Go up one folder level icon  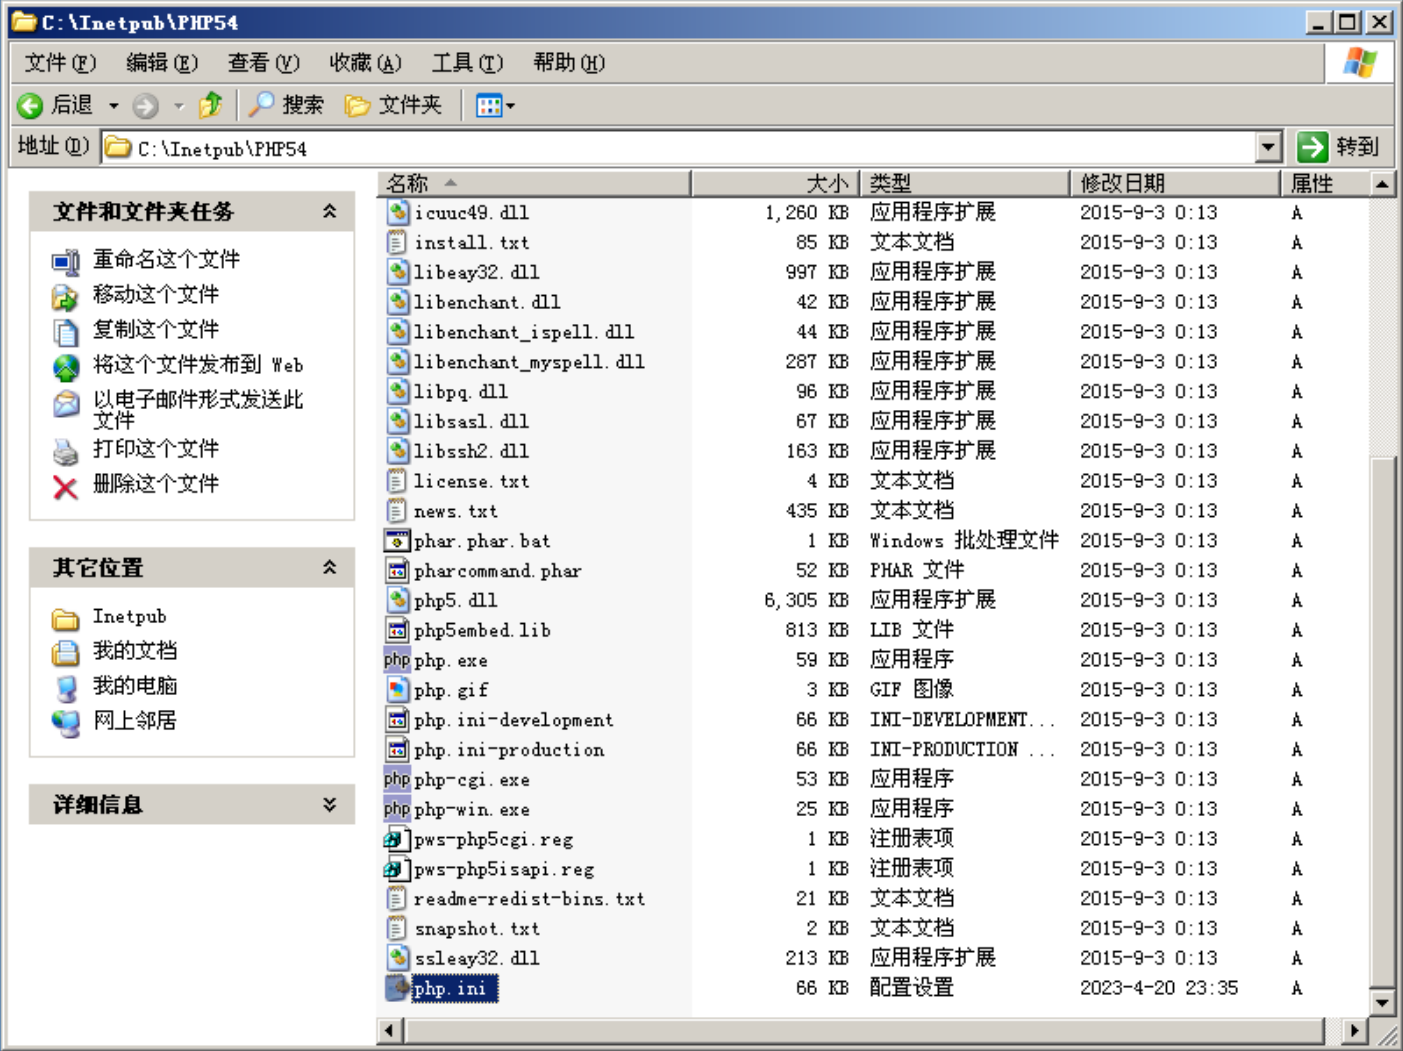point(211,104)
